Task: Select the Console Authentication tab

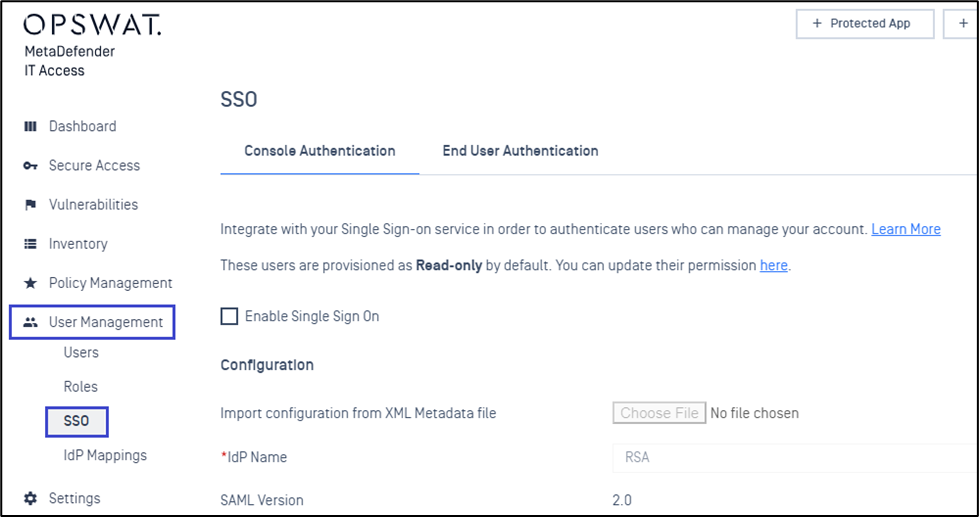Action: 320,151
